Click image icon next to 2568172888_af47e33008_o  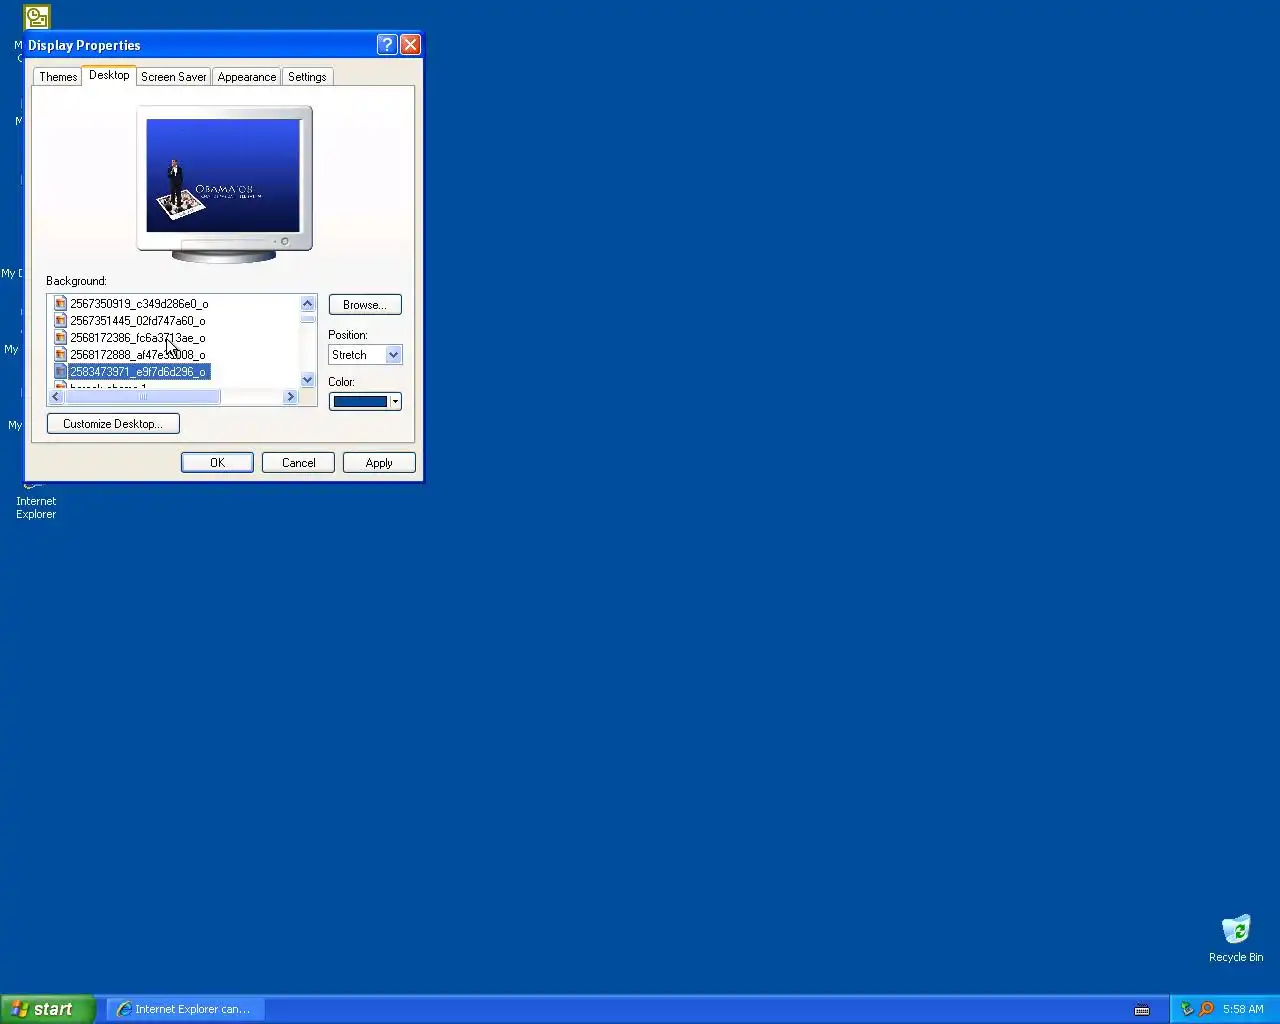(x=60, y=355)
